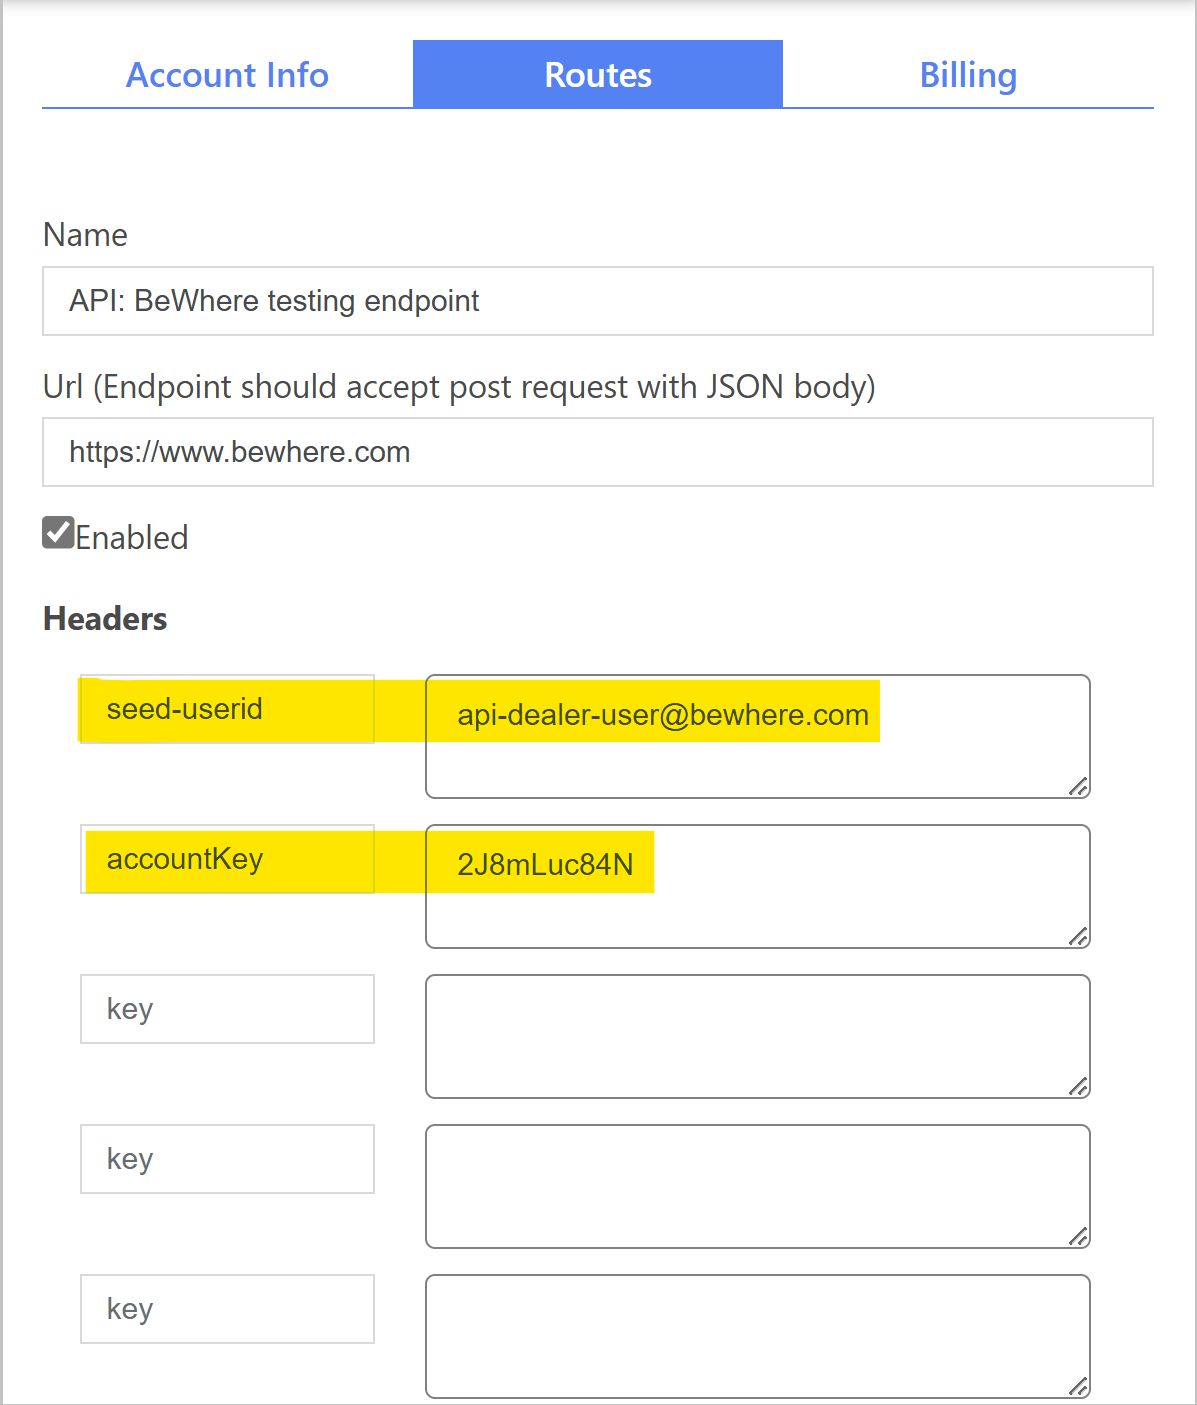This screenshot has width=1197, height=1405.
Task: Click the Url endpoint input field
Action: 598,452
